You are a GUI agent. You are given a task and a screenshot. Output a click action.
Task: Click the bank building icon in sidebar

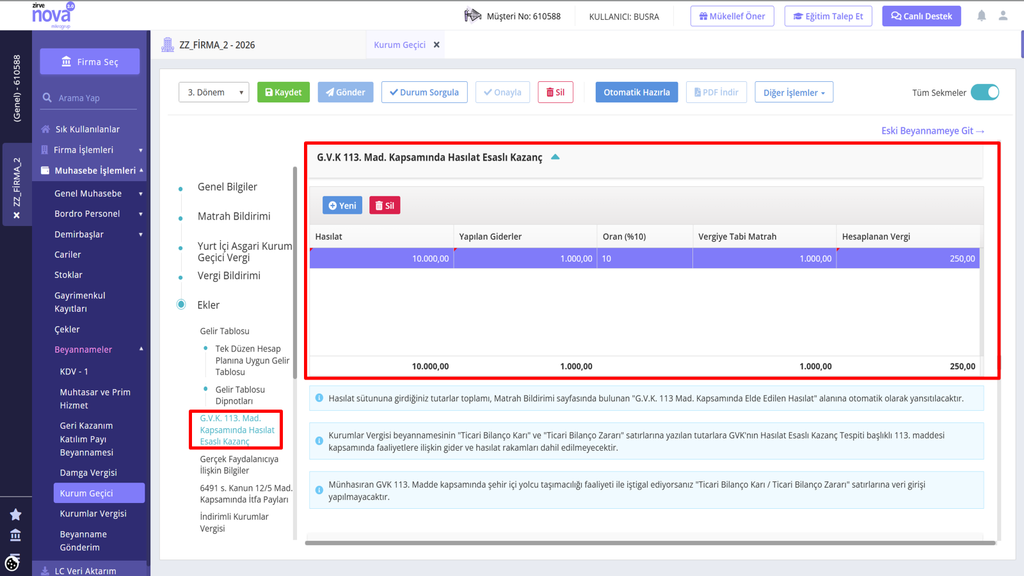pos(16,536)
